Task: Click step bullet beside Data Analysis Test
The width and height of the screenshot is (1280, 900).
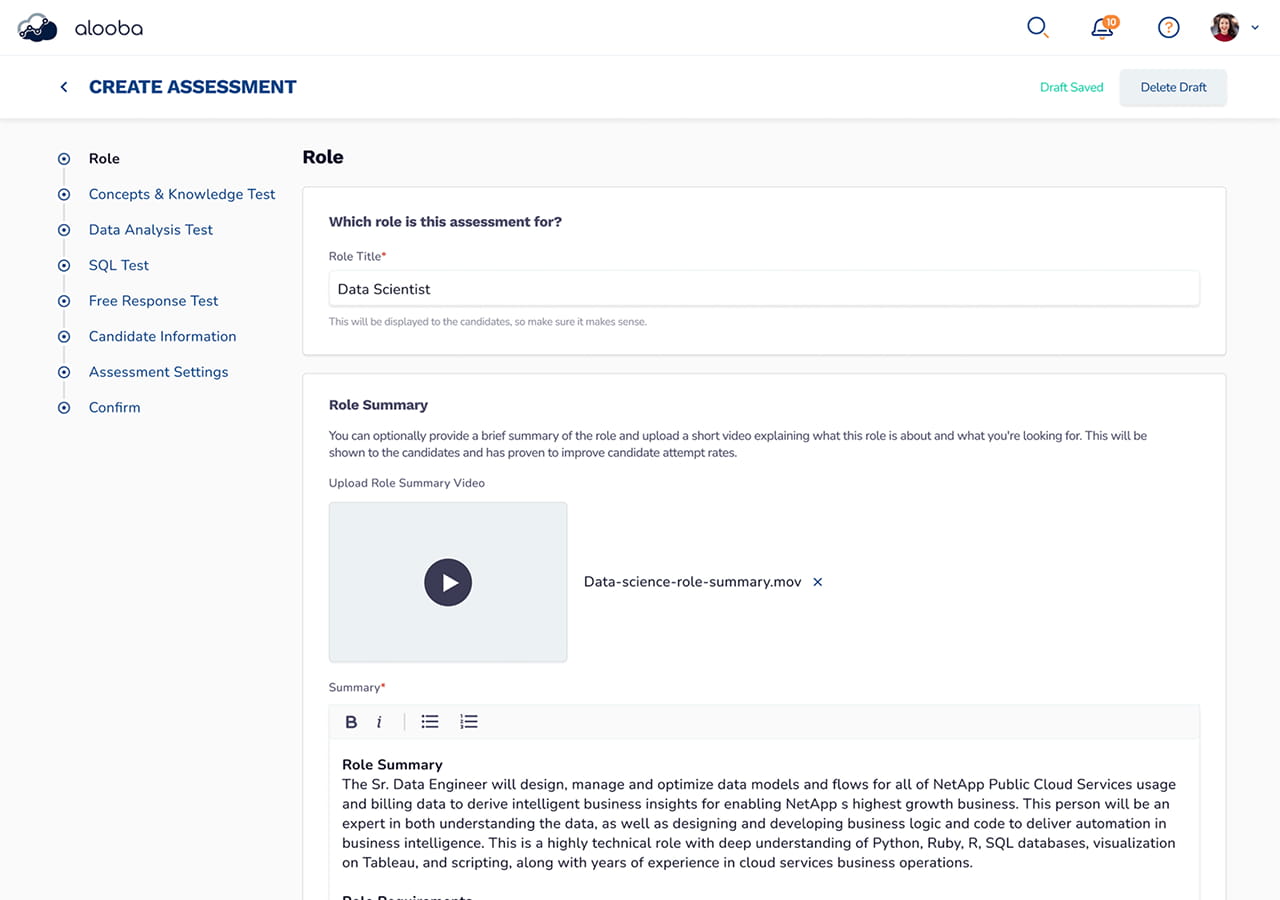Action: tap(64, 230)
